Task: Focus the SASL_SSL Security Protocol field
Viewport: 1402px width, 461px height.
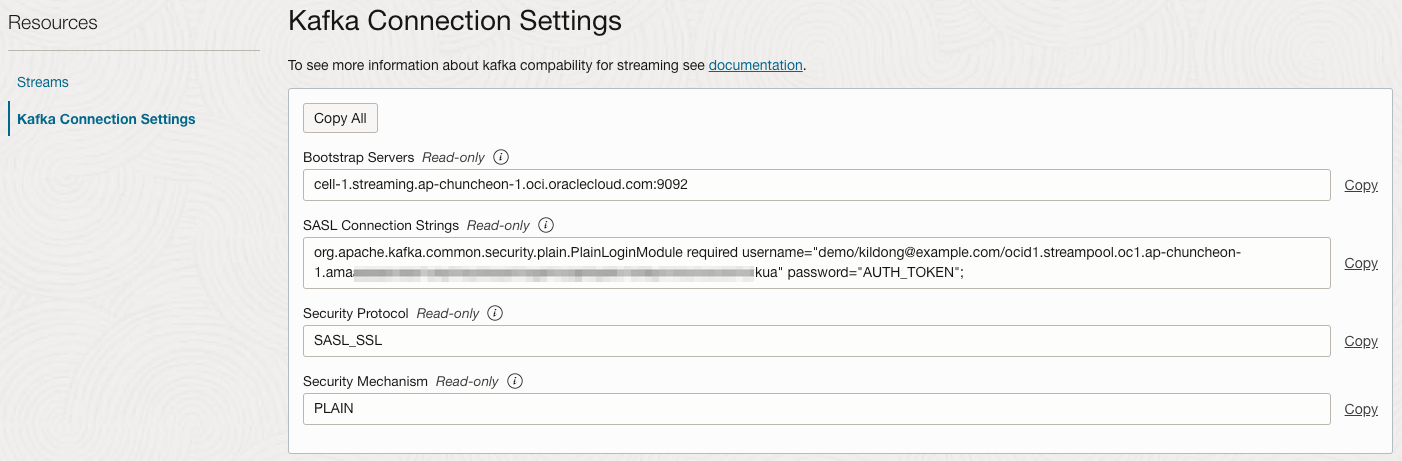Action: 815,341
